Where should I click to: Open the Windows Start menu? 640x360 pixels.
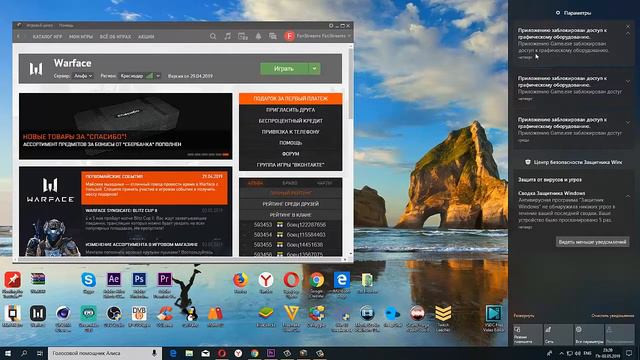coord(7,353)
